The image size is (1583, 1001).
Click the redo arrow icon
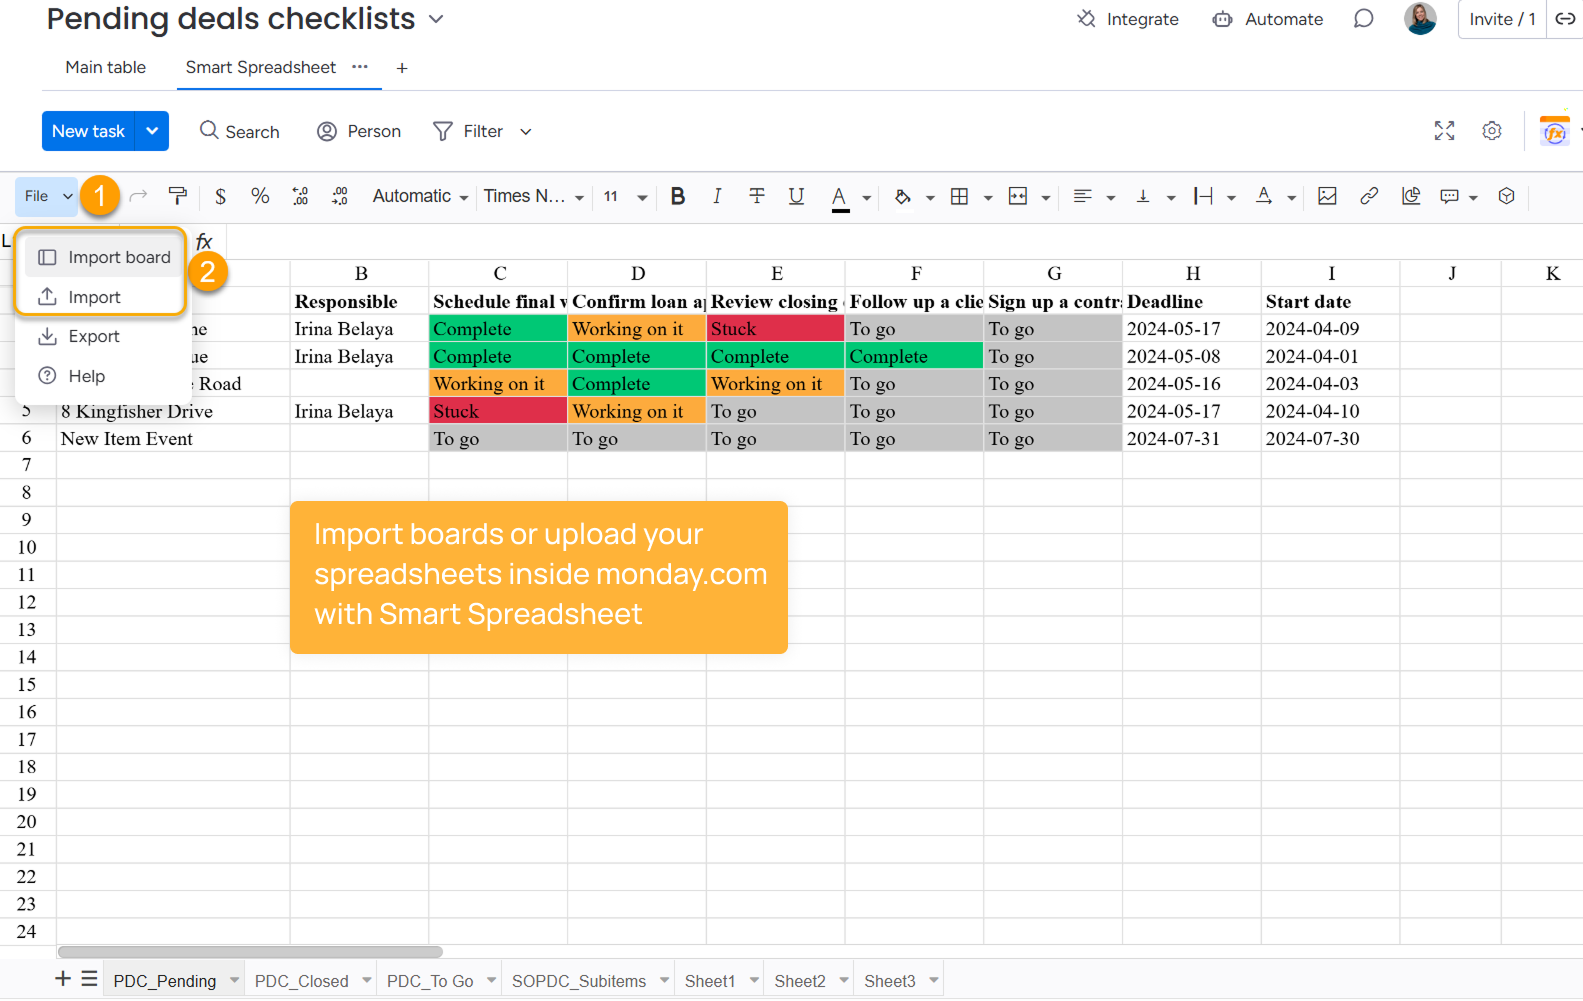(x=139, y=196)
